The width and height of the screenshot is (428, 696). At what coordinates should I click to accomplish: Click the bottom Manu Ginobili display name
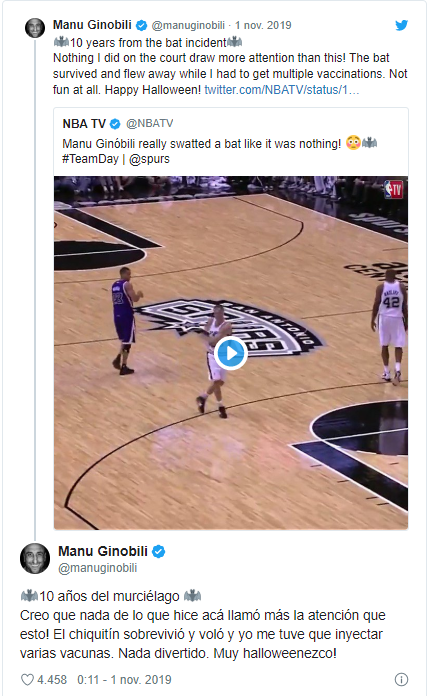coord(103,551)
